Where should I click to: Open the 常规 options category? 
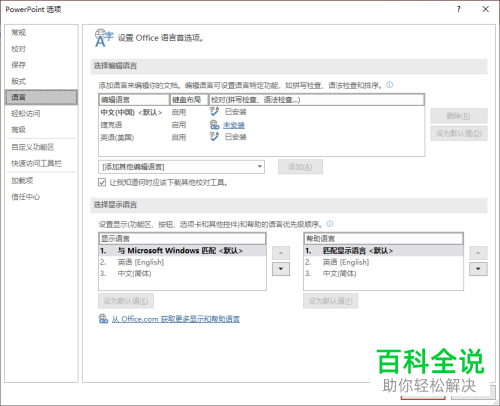(41, 32)
